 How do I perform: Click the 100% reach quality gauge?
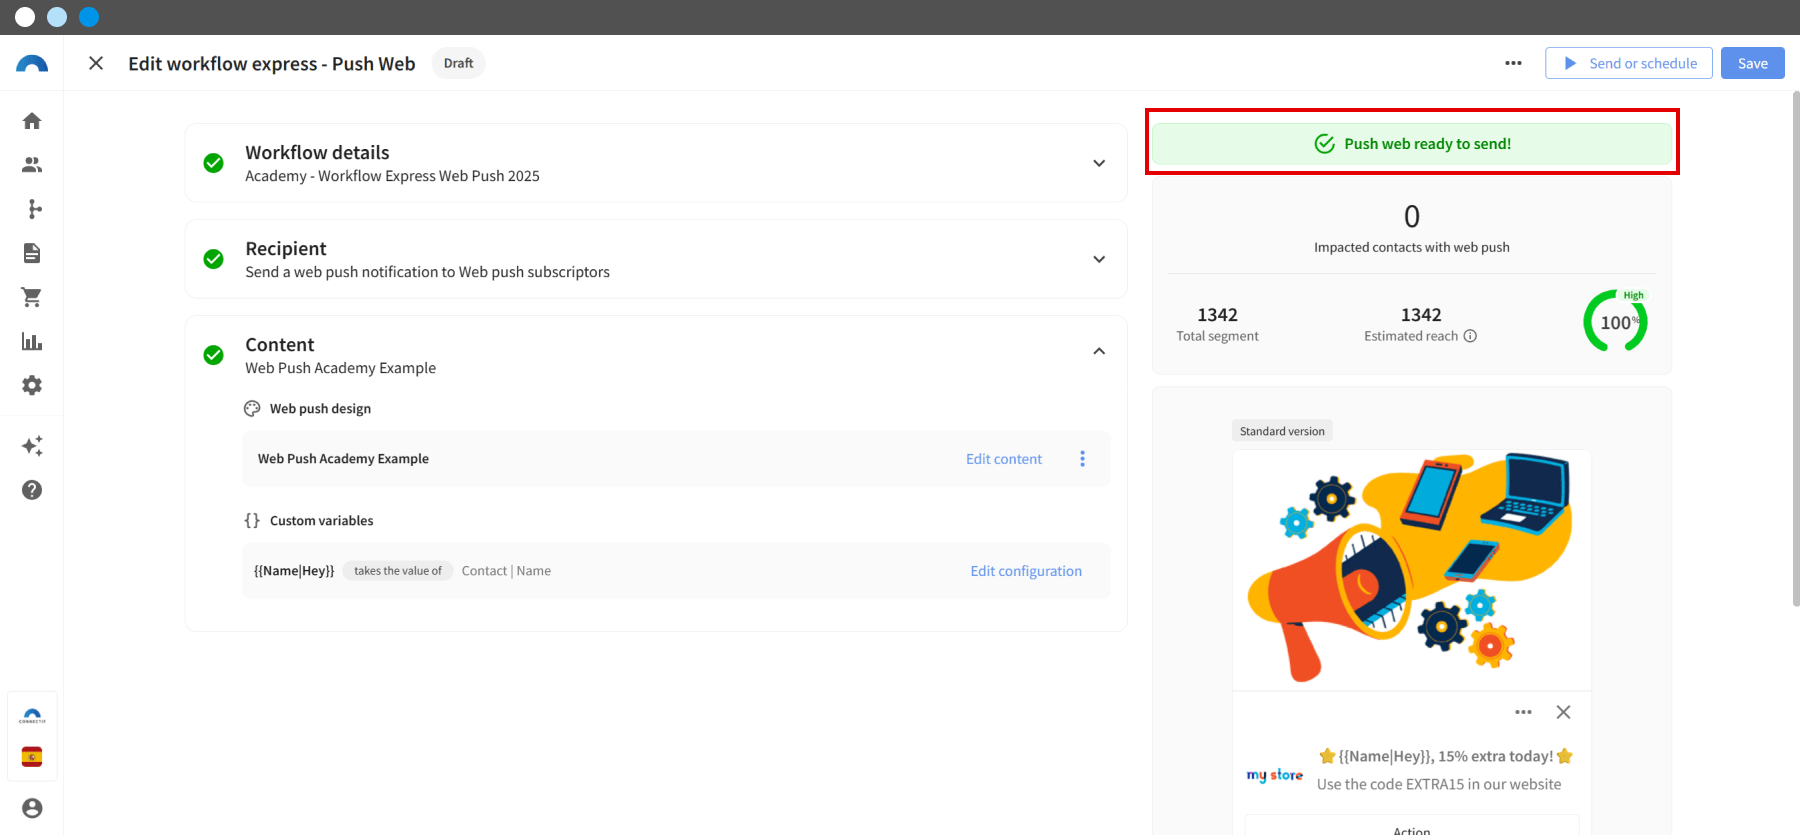tap(1615, 321)
